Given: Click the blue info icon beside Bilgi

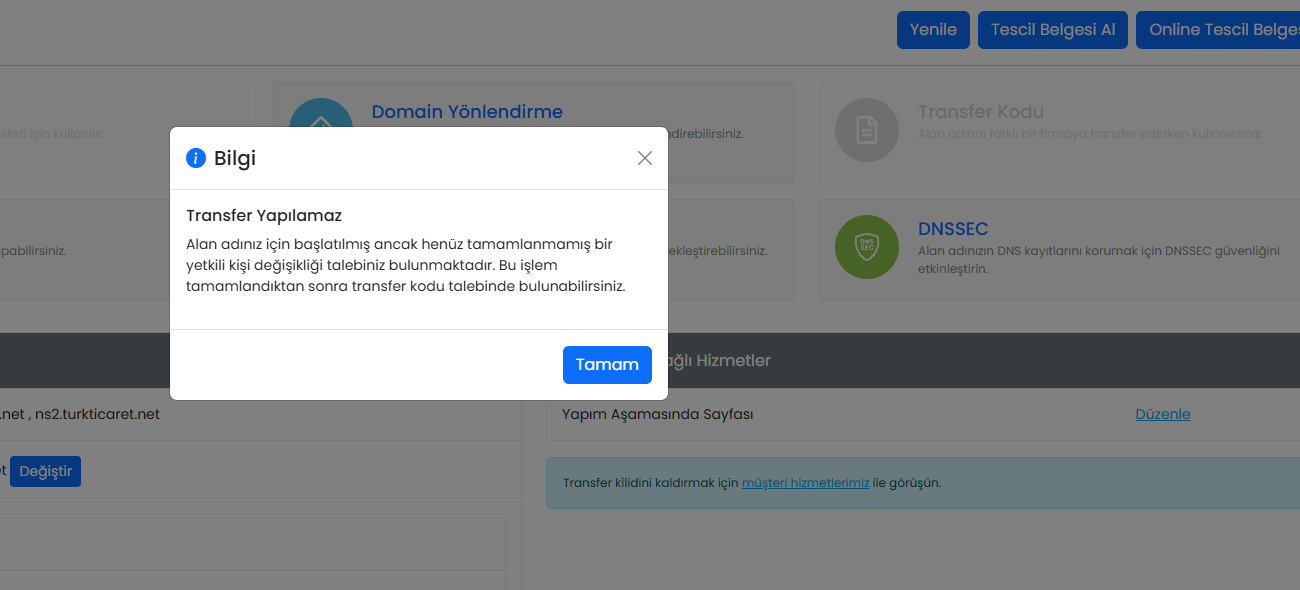Looking at the screenshot, I should click(x=196, y=158).
